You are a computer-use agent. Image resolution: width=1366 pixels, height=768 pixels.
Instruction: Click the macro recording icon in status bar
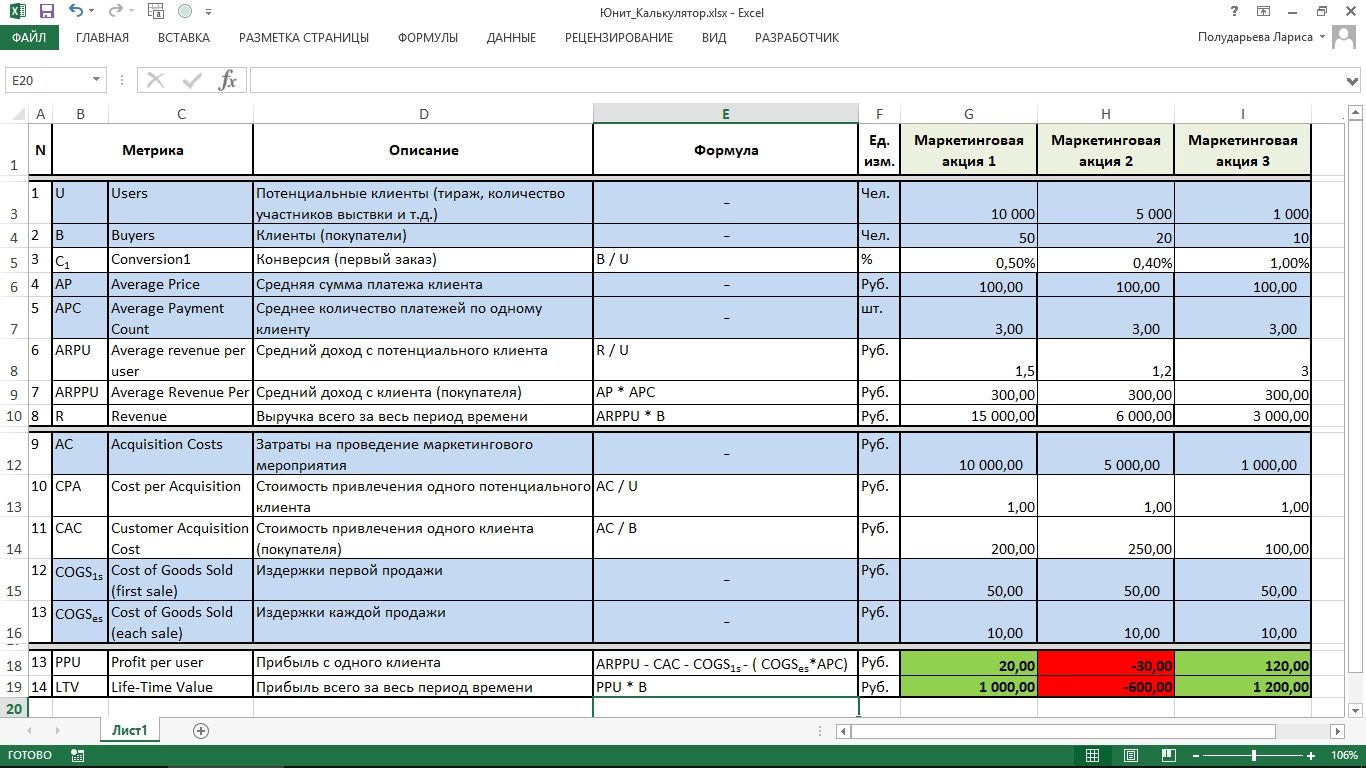[x=77, y=756]
